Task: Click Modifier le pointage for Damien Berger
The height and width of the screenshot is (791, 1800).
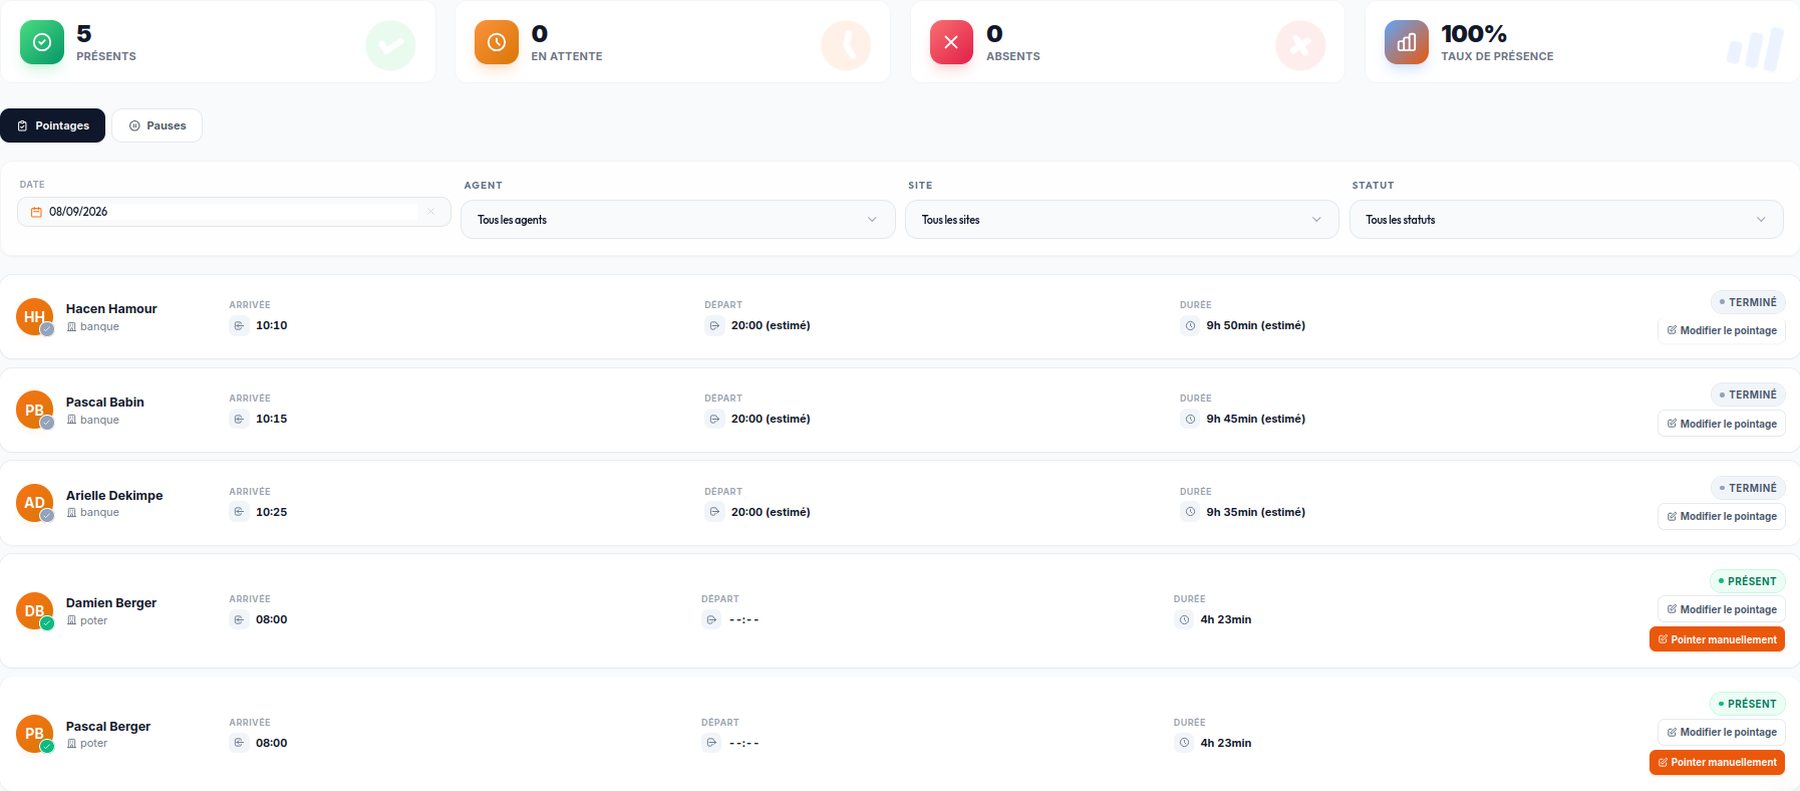Action: coord(1721,610)
